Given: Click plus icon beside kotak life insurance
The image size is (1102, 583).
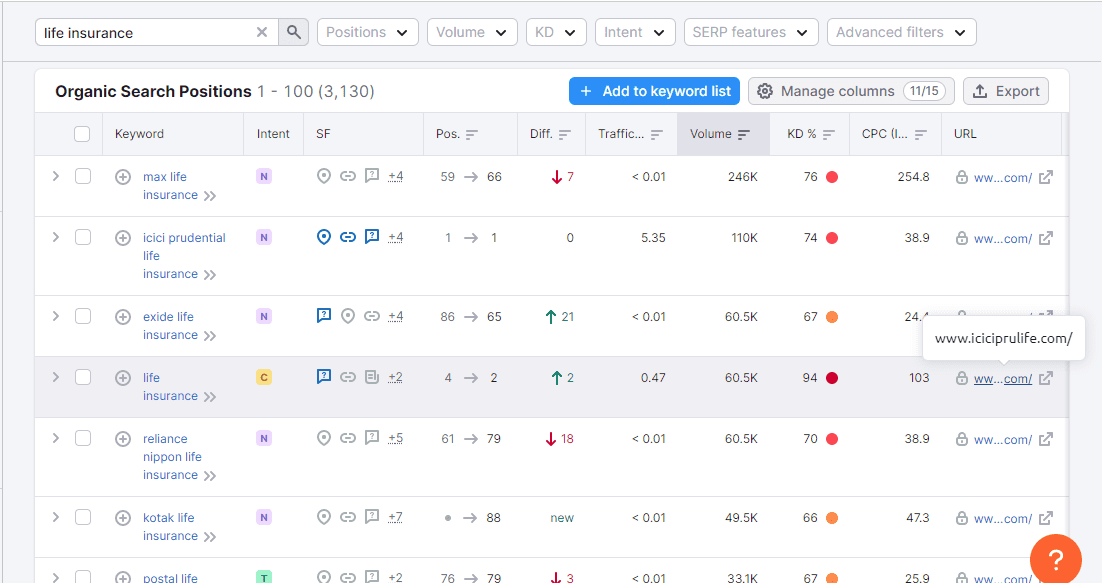Looking at the screenshot, I should click(123, 518).
